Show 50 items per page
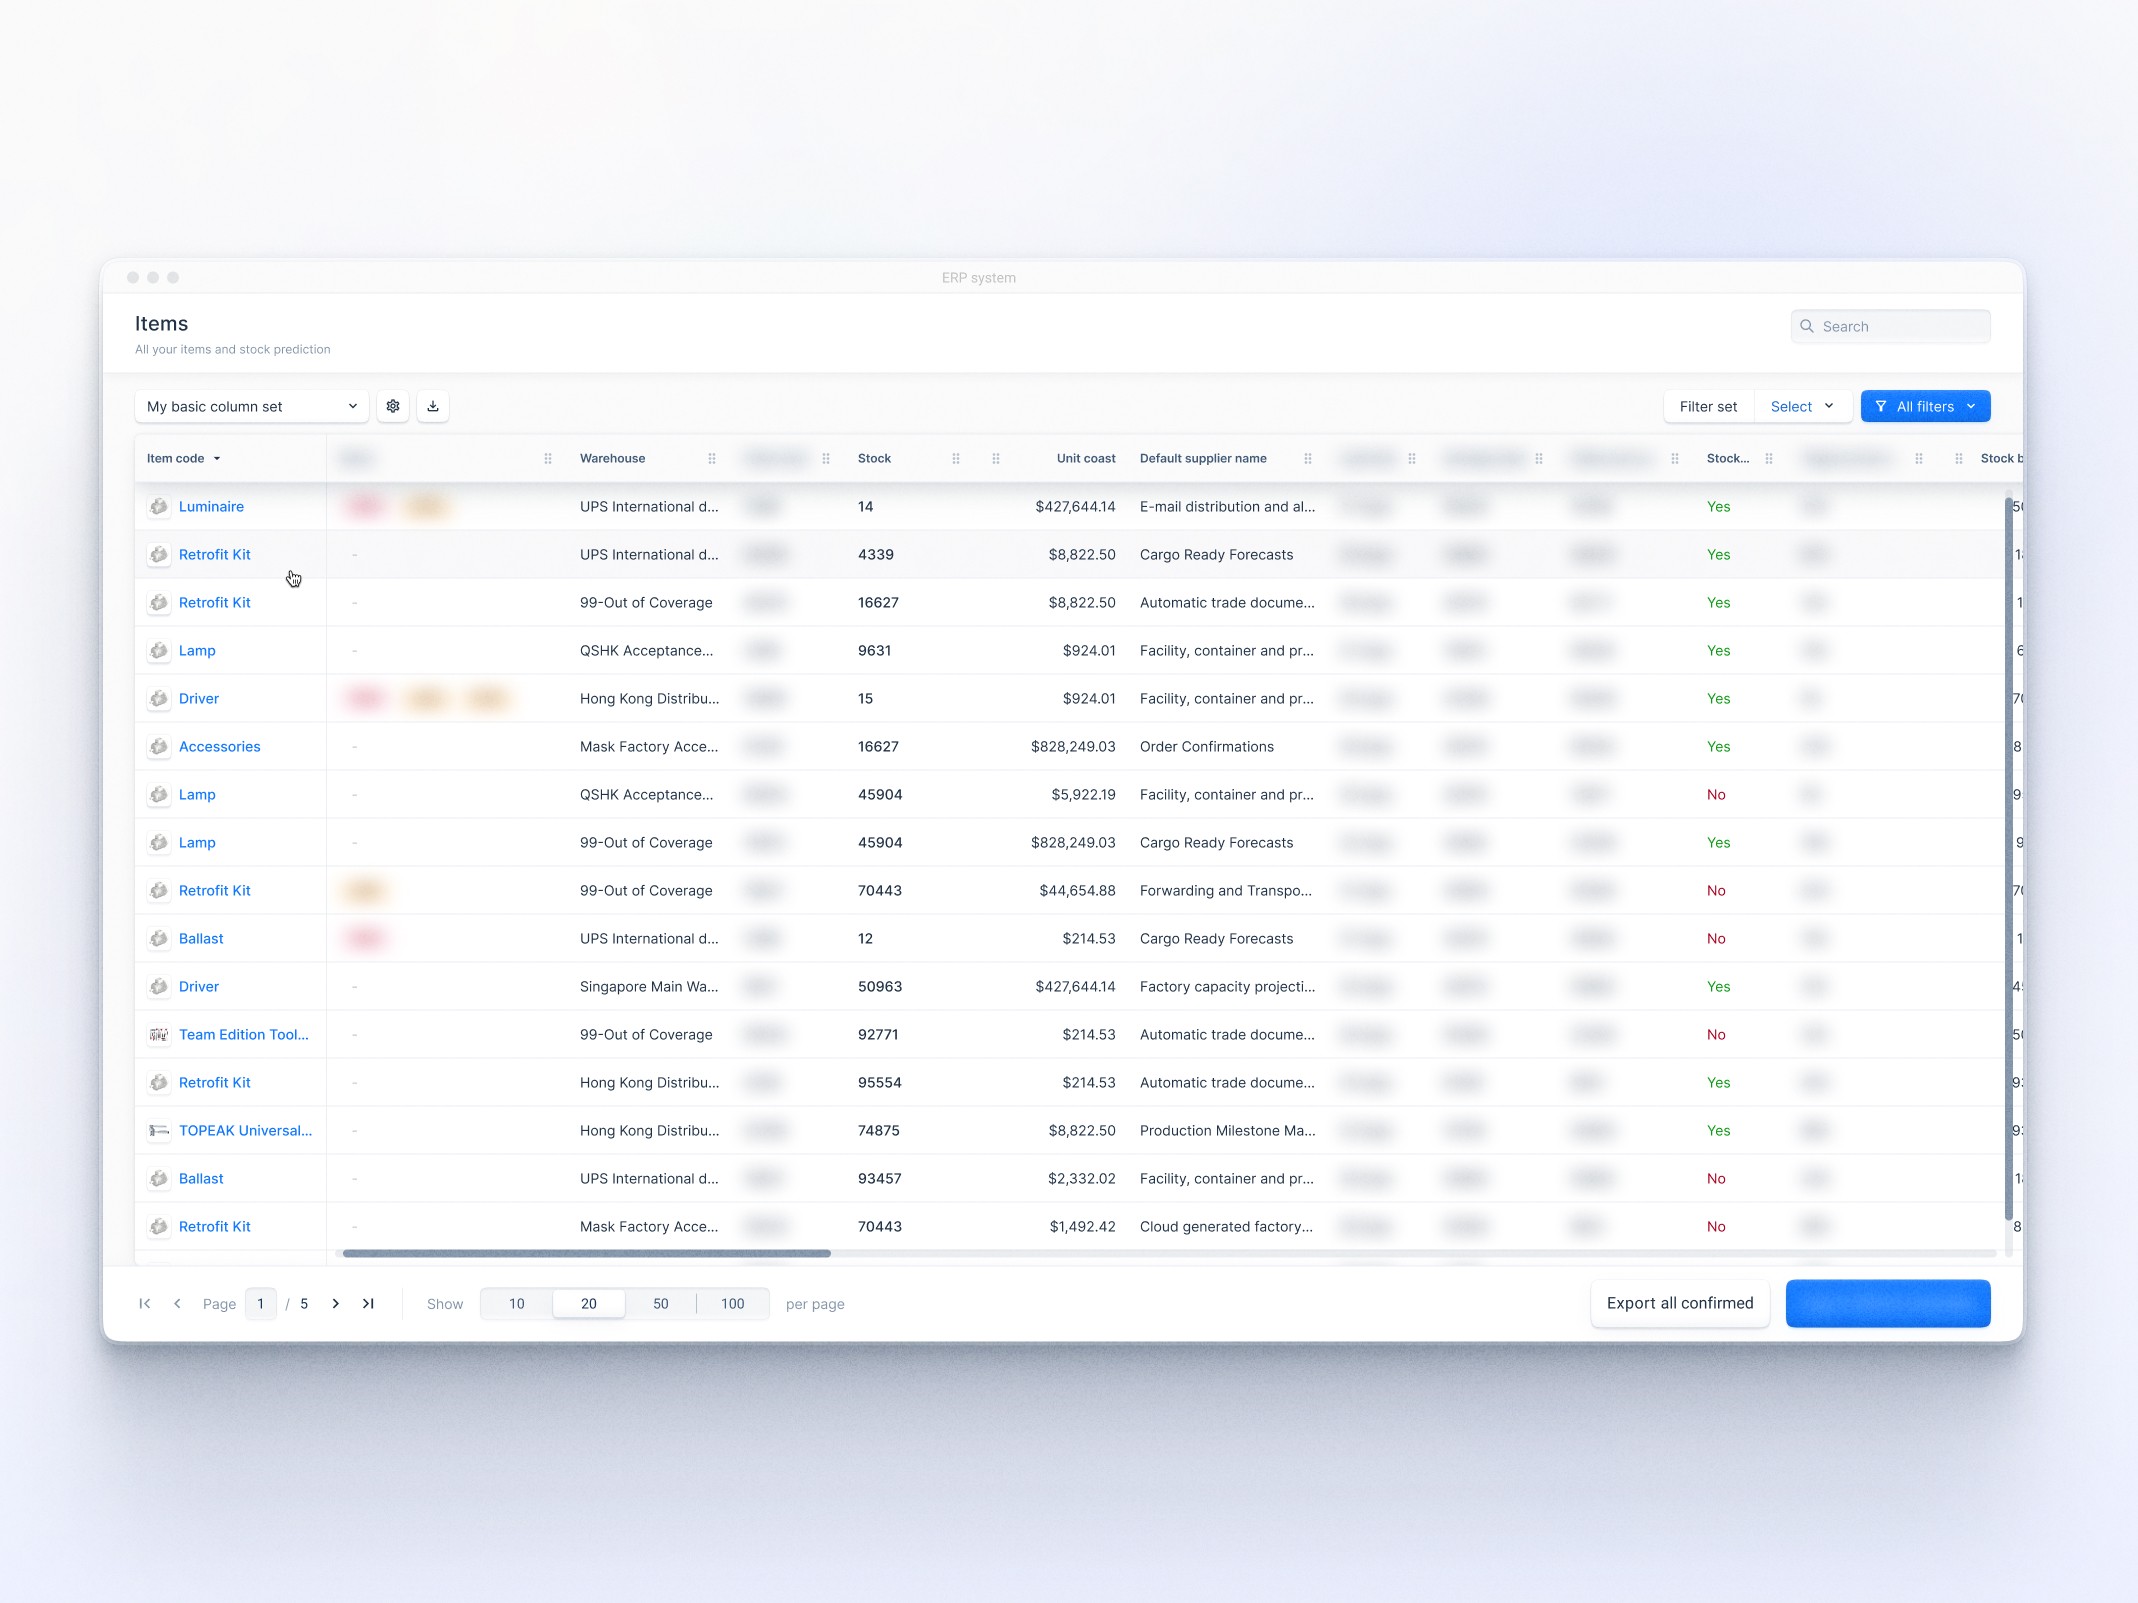Viewport: 2138px width, 1603px height. [x=661, y=1303]
